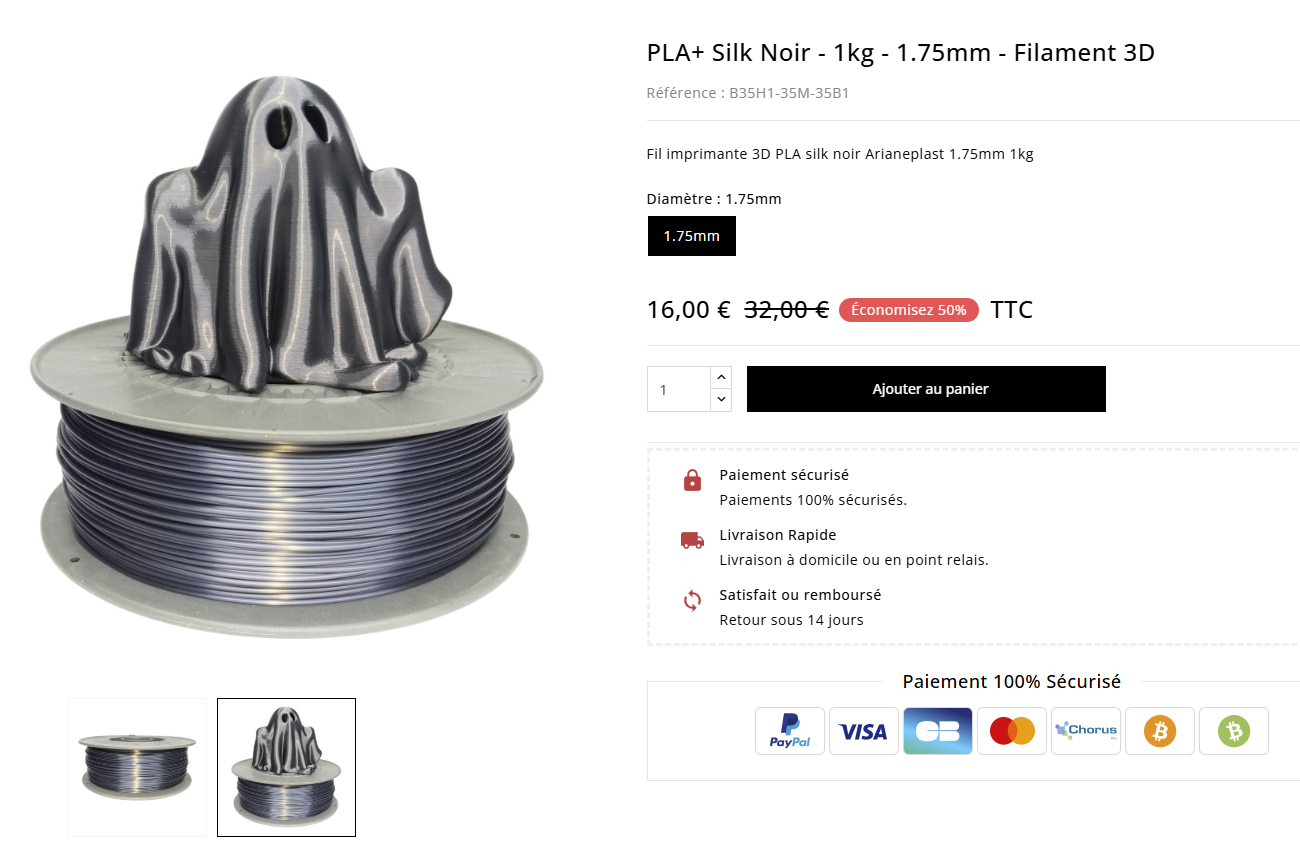This screenshot has height=854, width=1300.
Task: Click the quantity input field
Action: coord(679,389)
